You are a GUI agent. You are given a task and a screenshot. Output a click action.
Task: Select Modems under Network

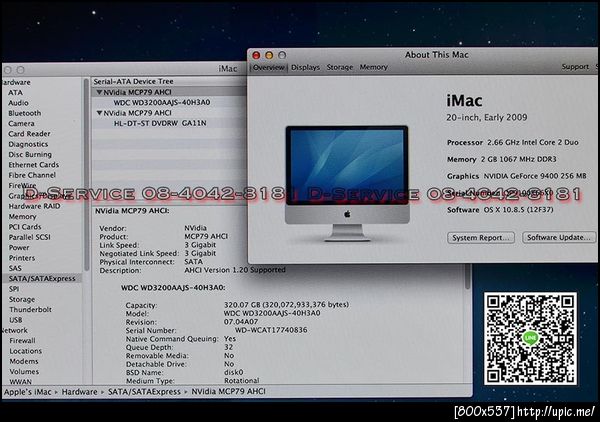(x=24, y=361)
